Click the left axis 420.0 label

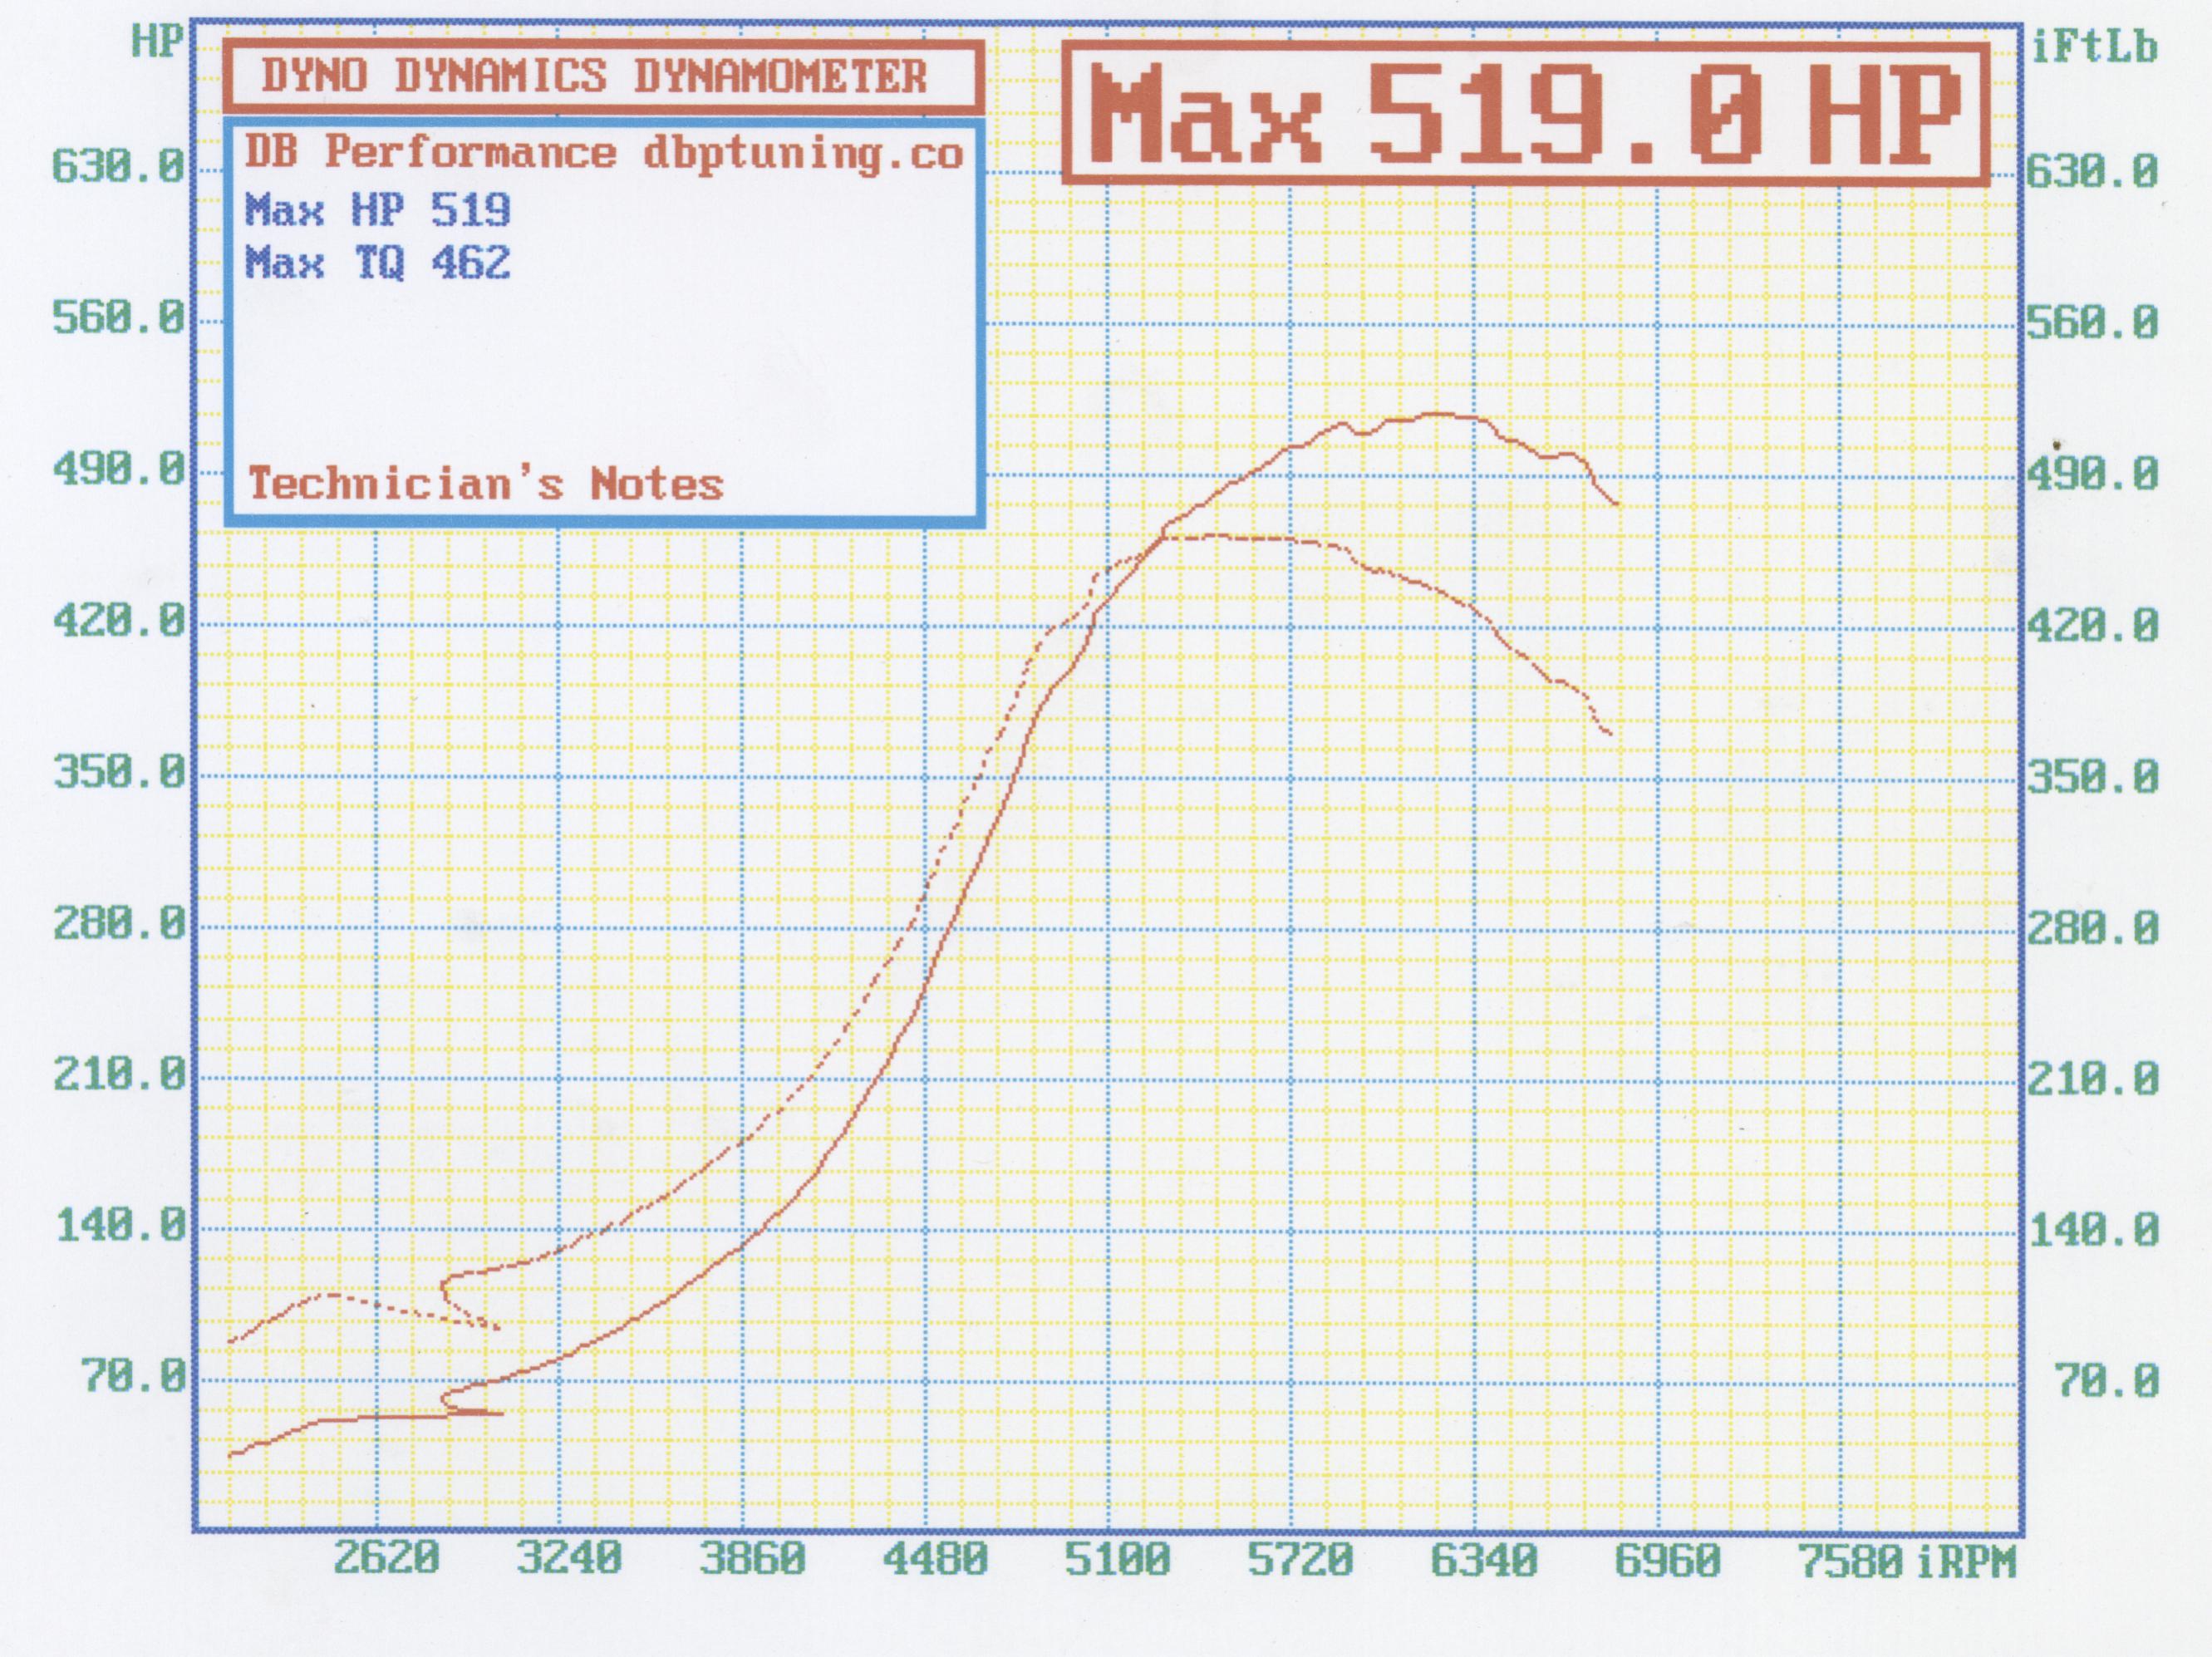[x=119, y=621]
